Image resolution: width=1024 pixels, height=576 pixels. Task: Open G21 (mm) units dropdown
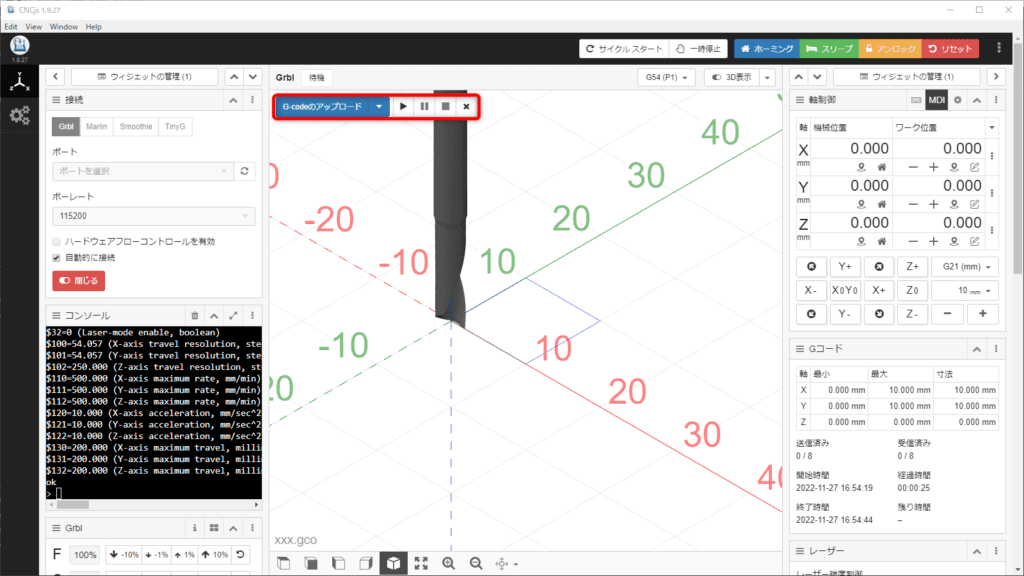point(966,266)
